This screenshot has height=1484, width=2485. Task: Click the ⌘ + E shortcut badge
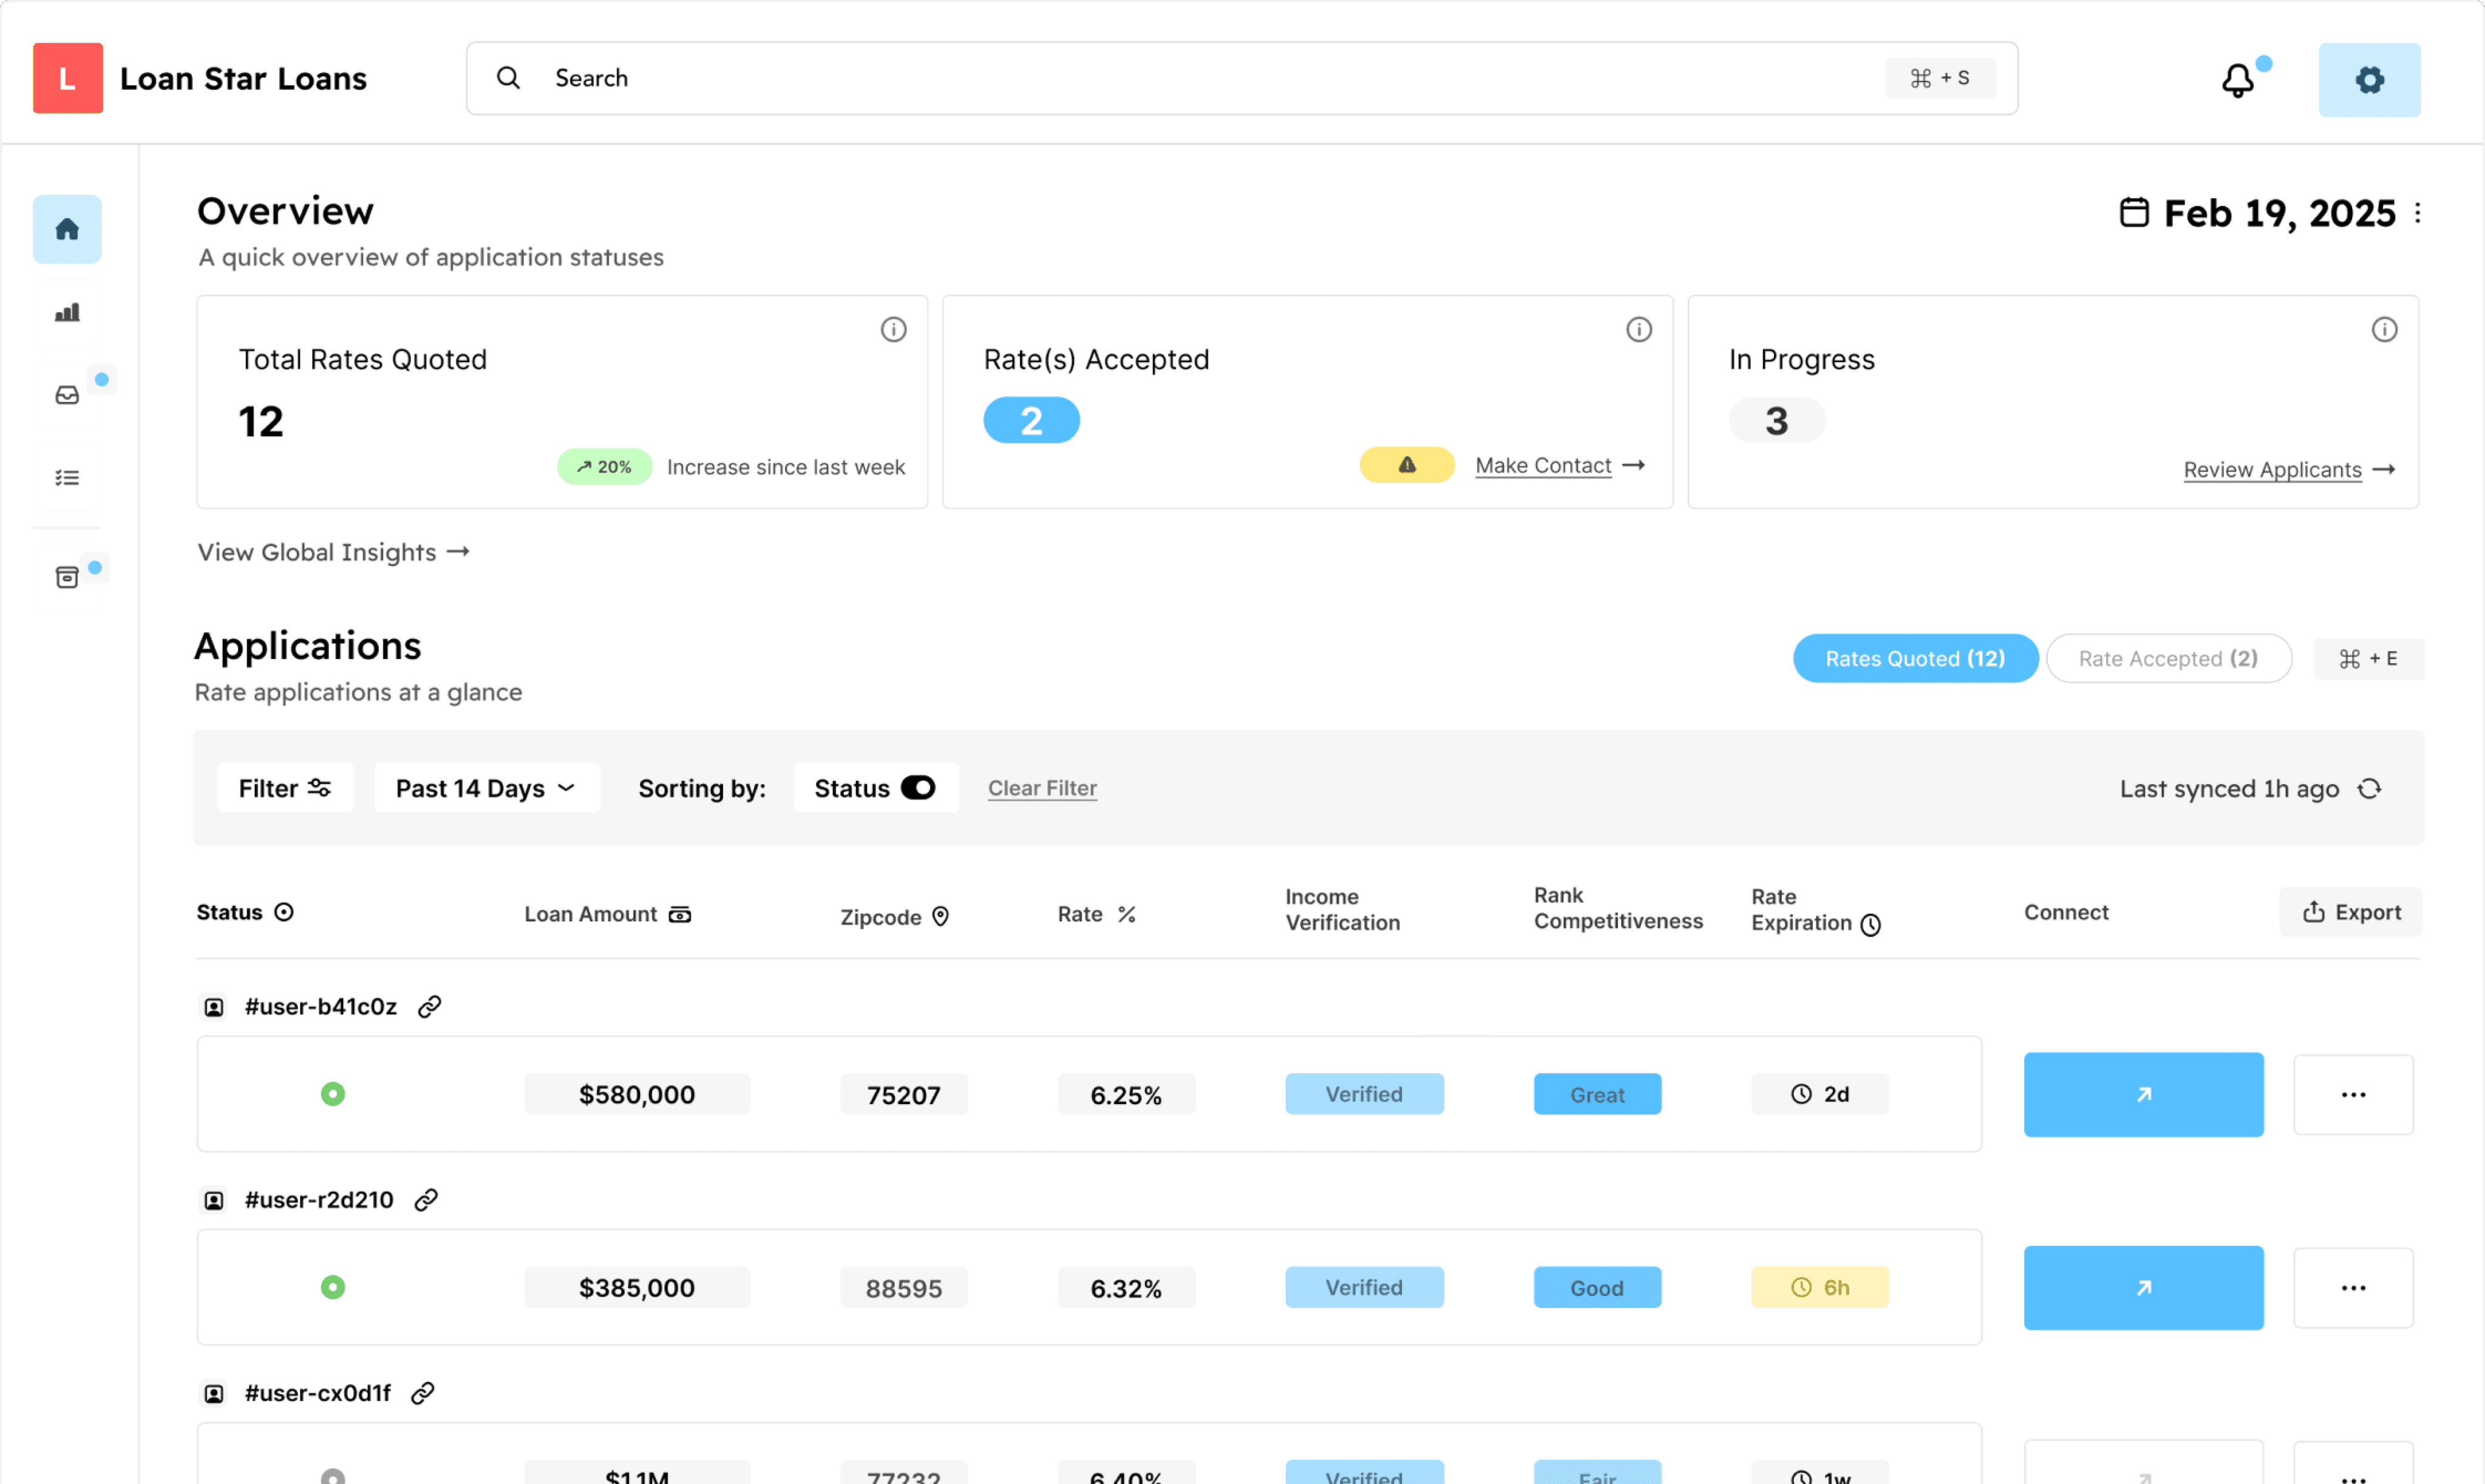(x=2368, y=658)
